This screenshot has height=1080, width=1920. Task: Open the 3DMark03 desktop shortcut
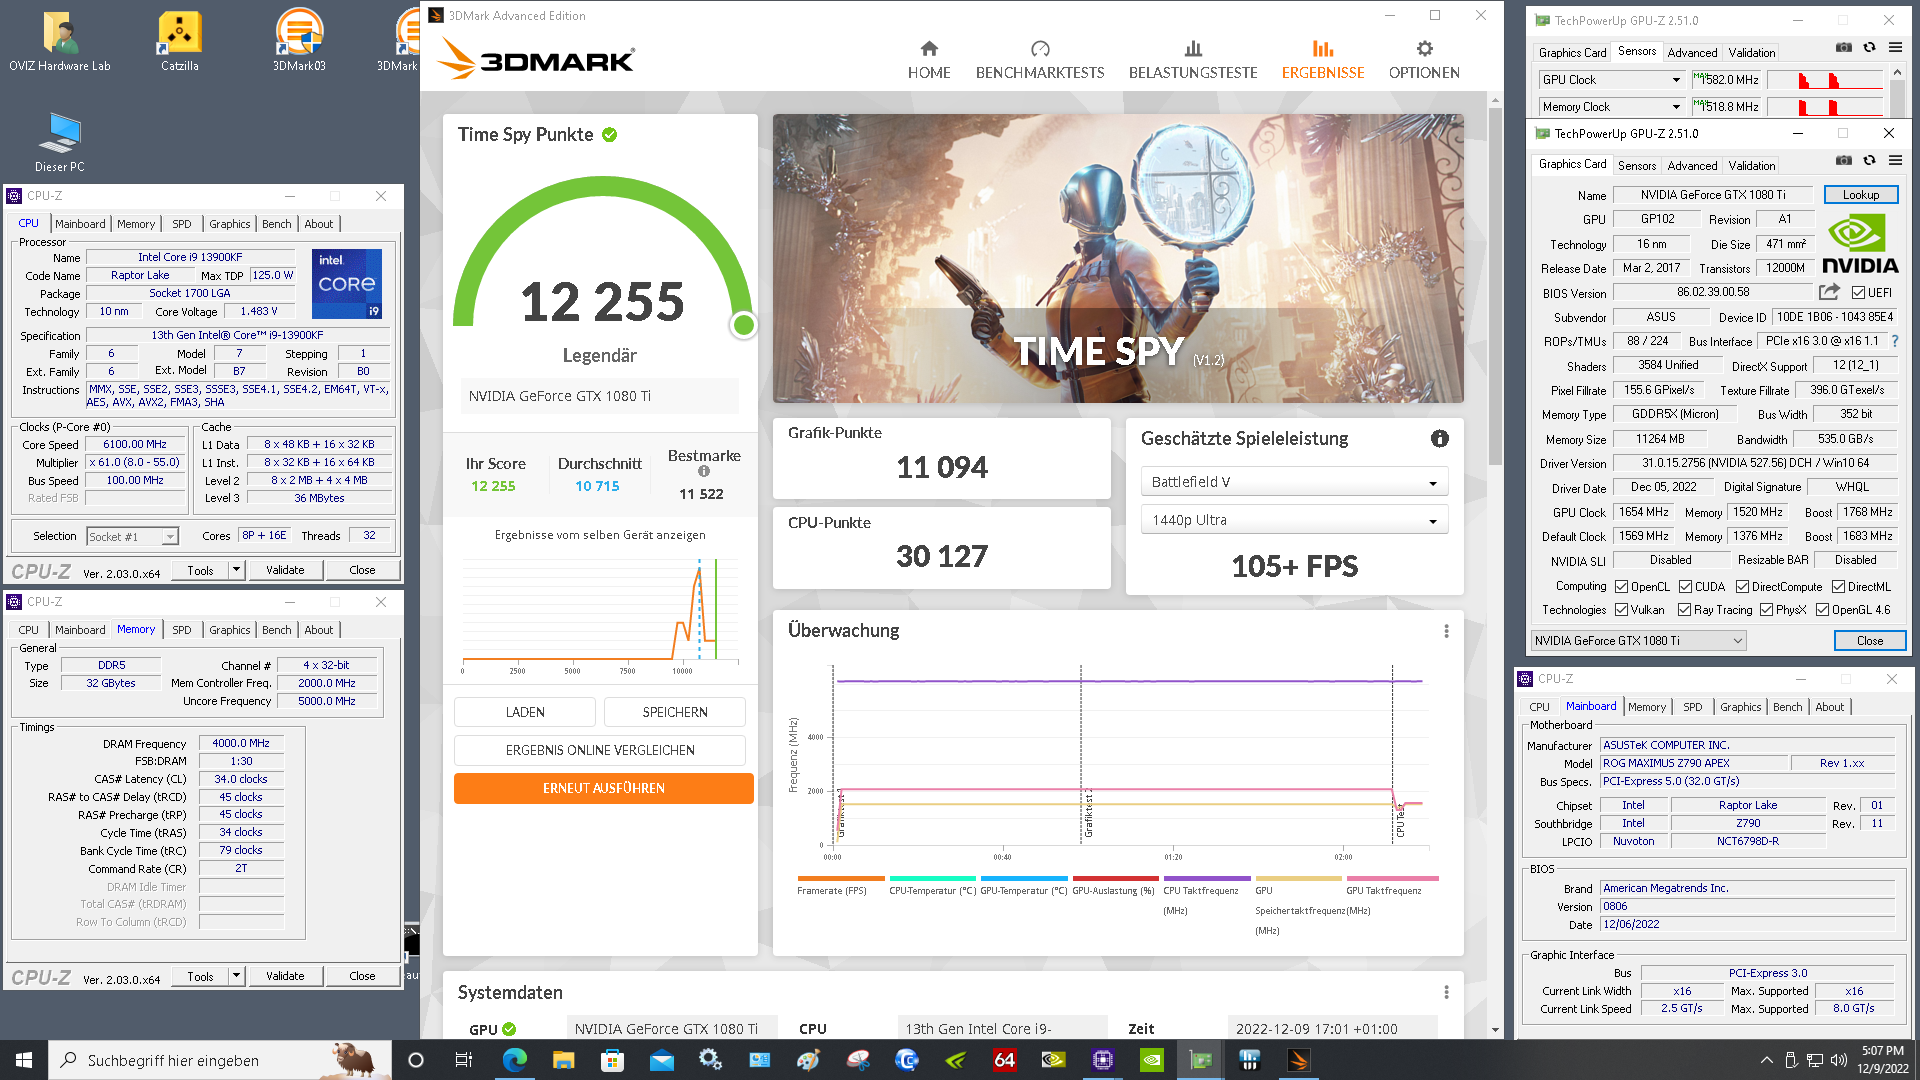(299, 42)
